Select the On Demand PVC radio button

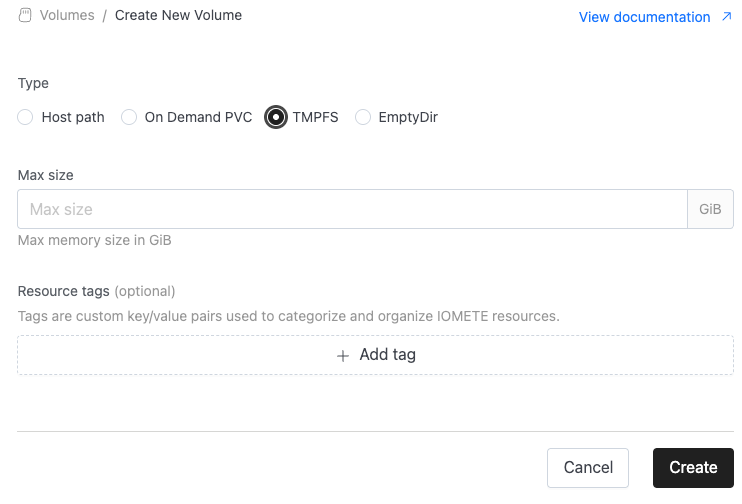coord(129,117)
